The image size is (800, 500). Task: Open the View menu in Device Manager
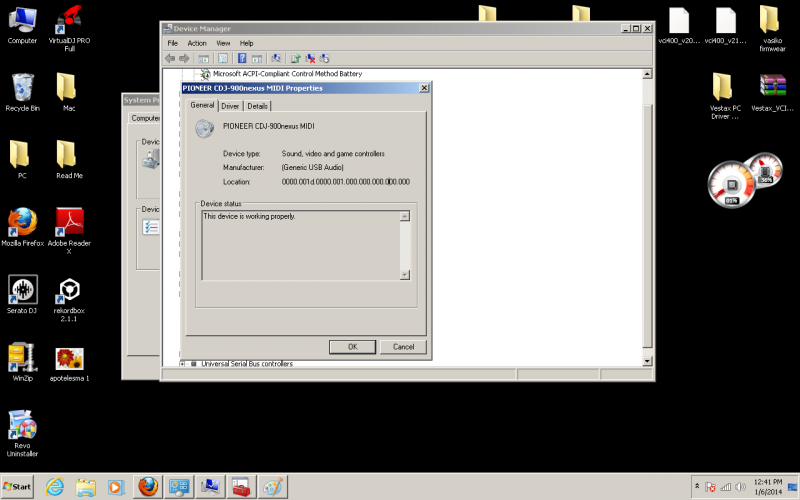[x=223, y=43]
